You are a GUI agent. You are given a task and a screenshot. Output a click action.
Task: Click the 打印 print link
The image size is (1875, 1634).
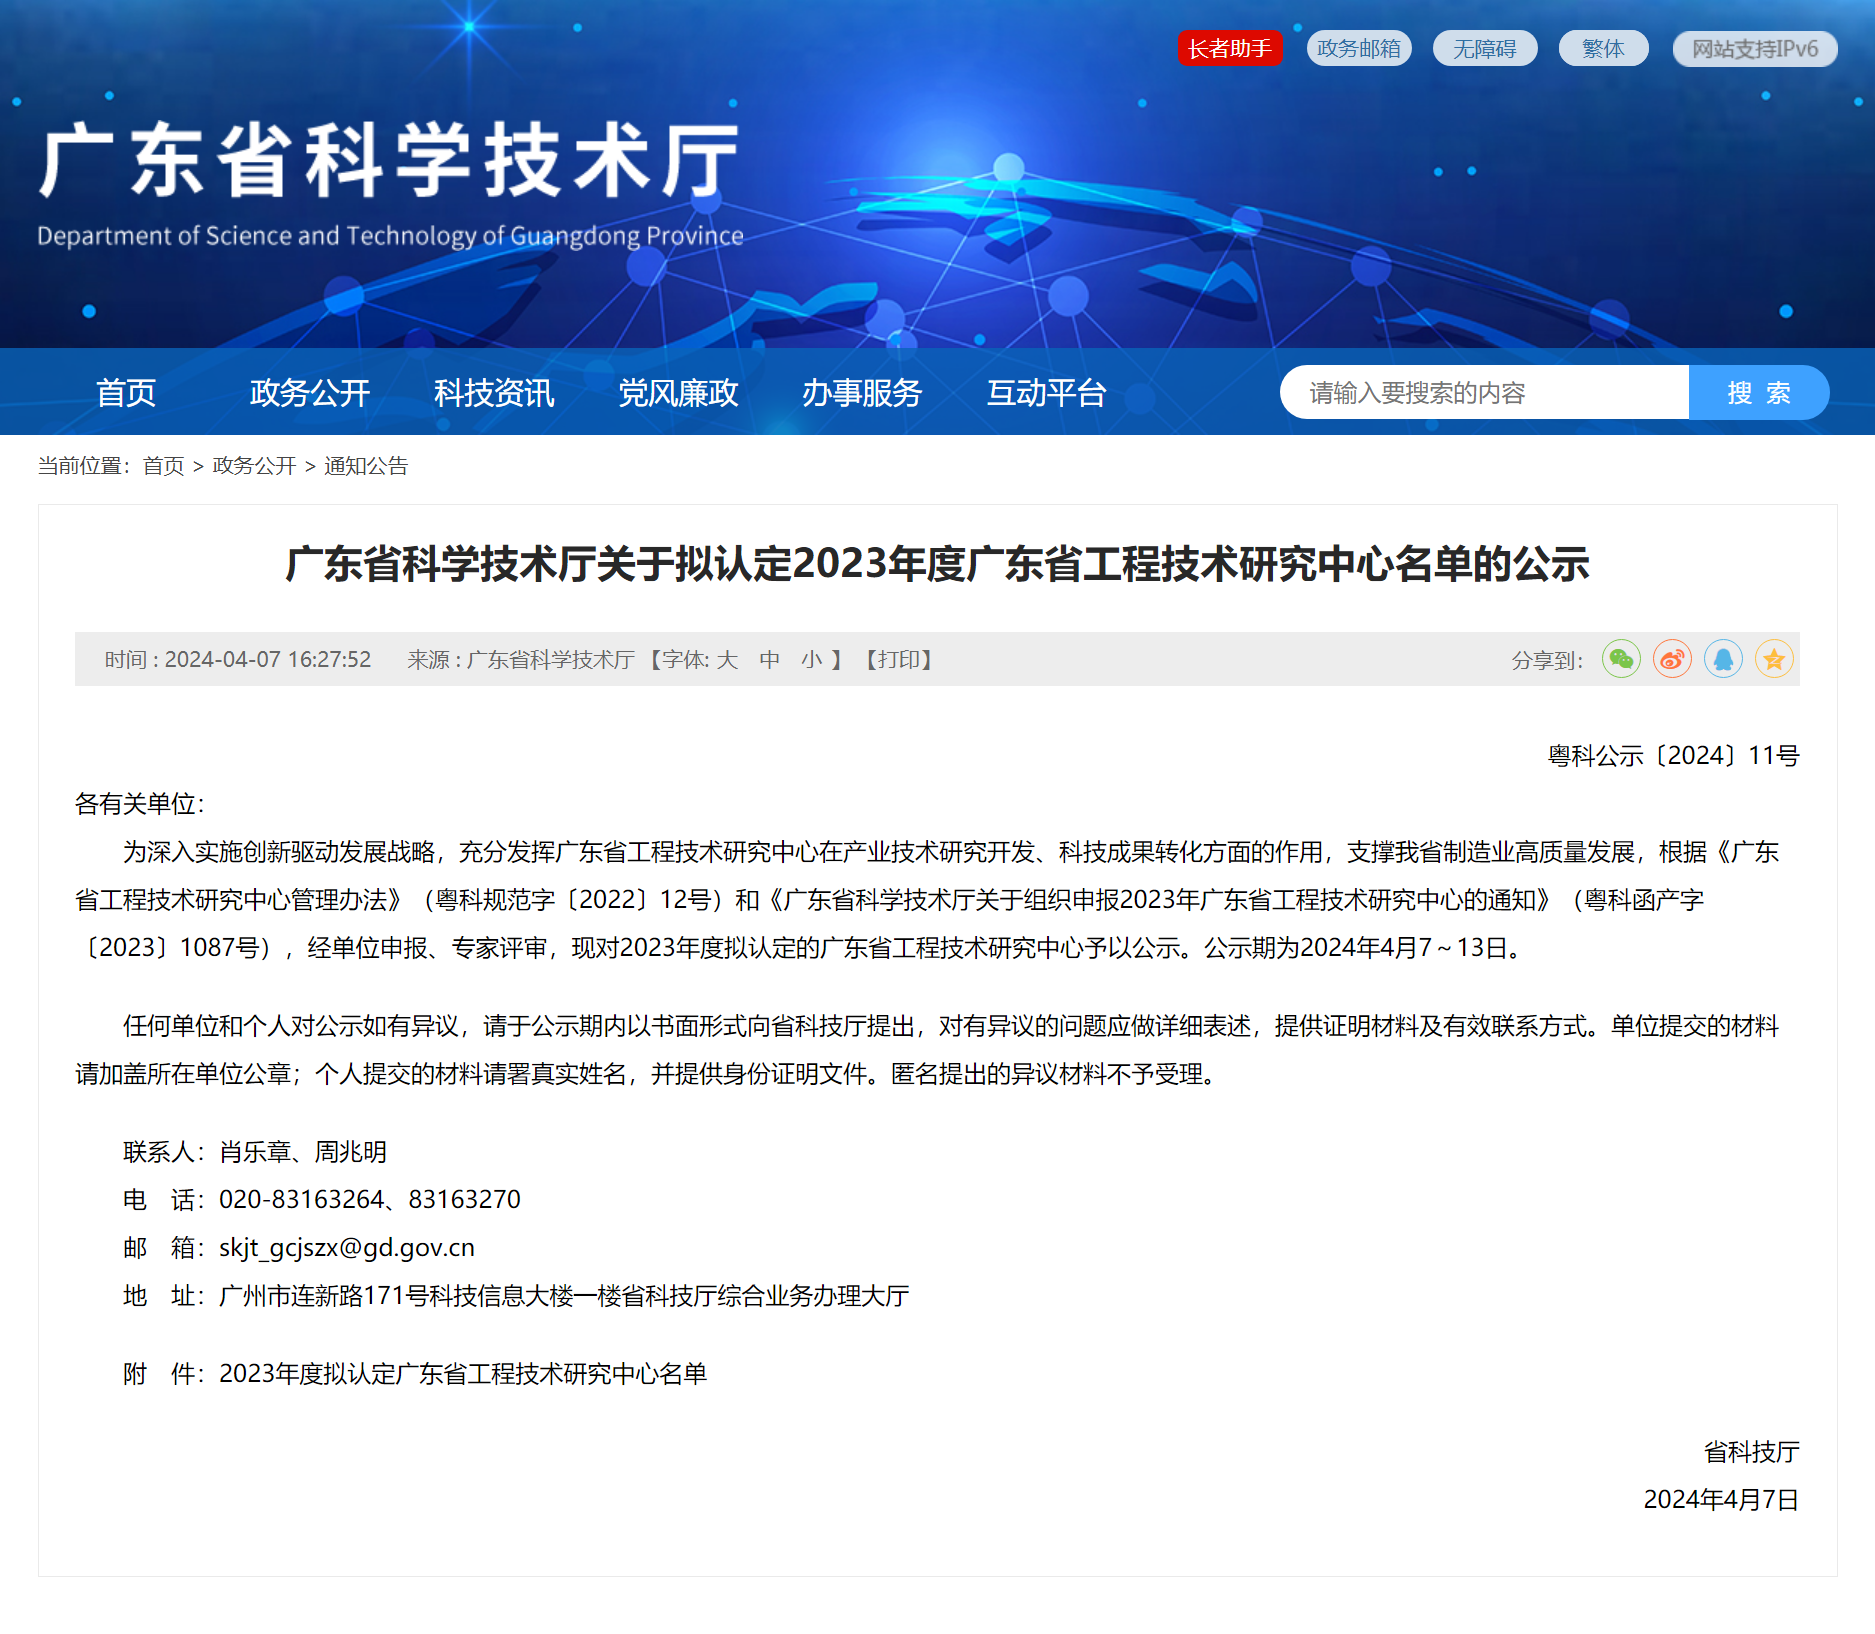(899, 660)
